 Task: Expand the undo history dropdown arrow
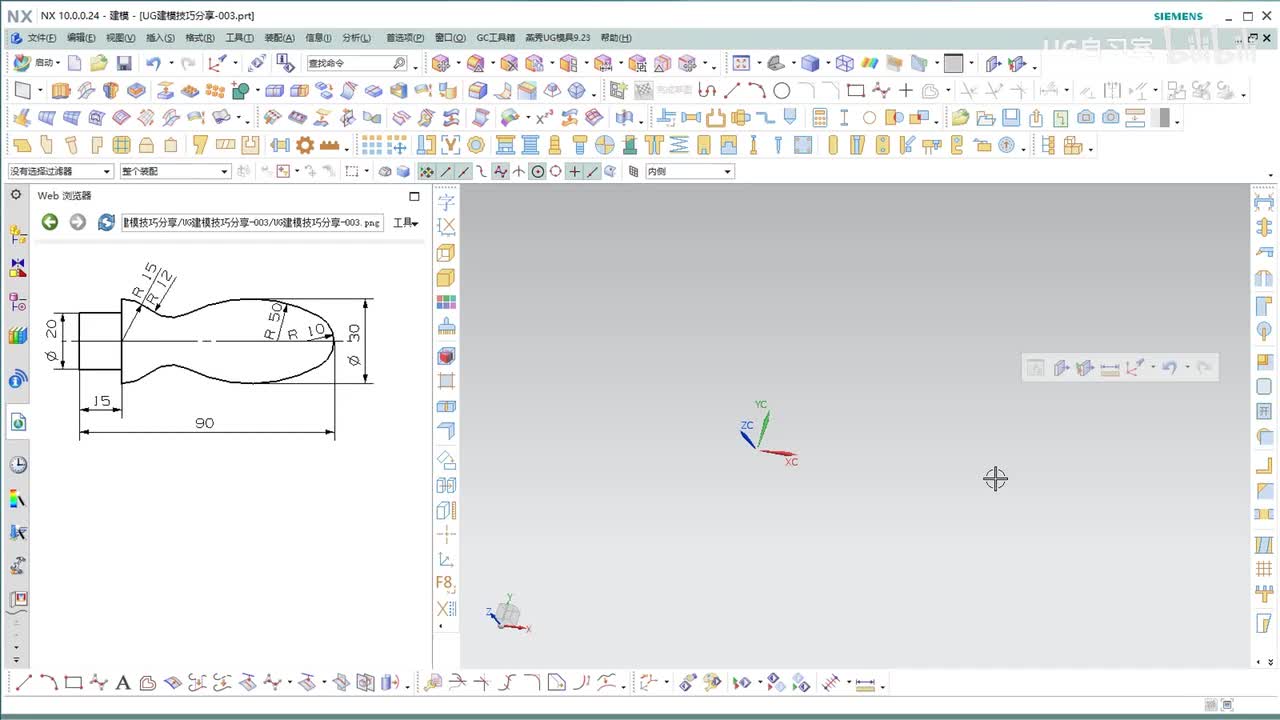tap(171, 63)
